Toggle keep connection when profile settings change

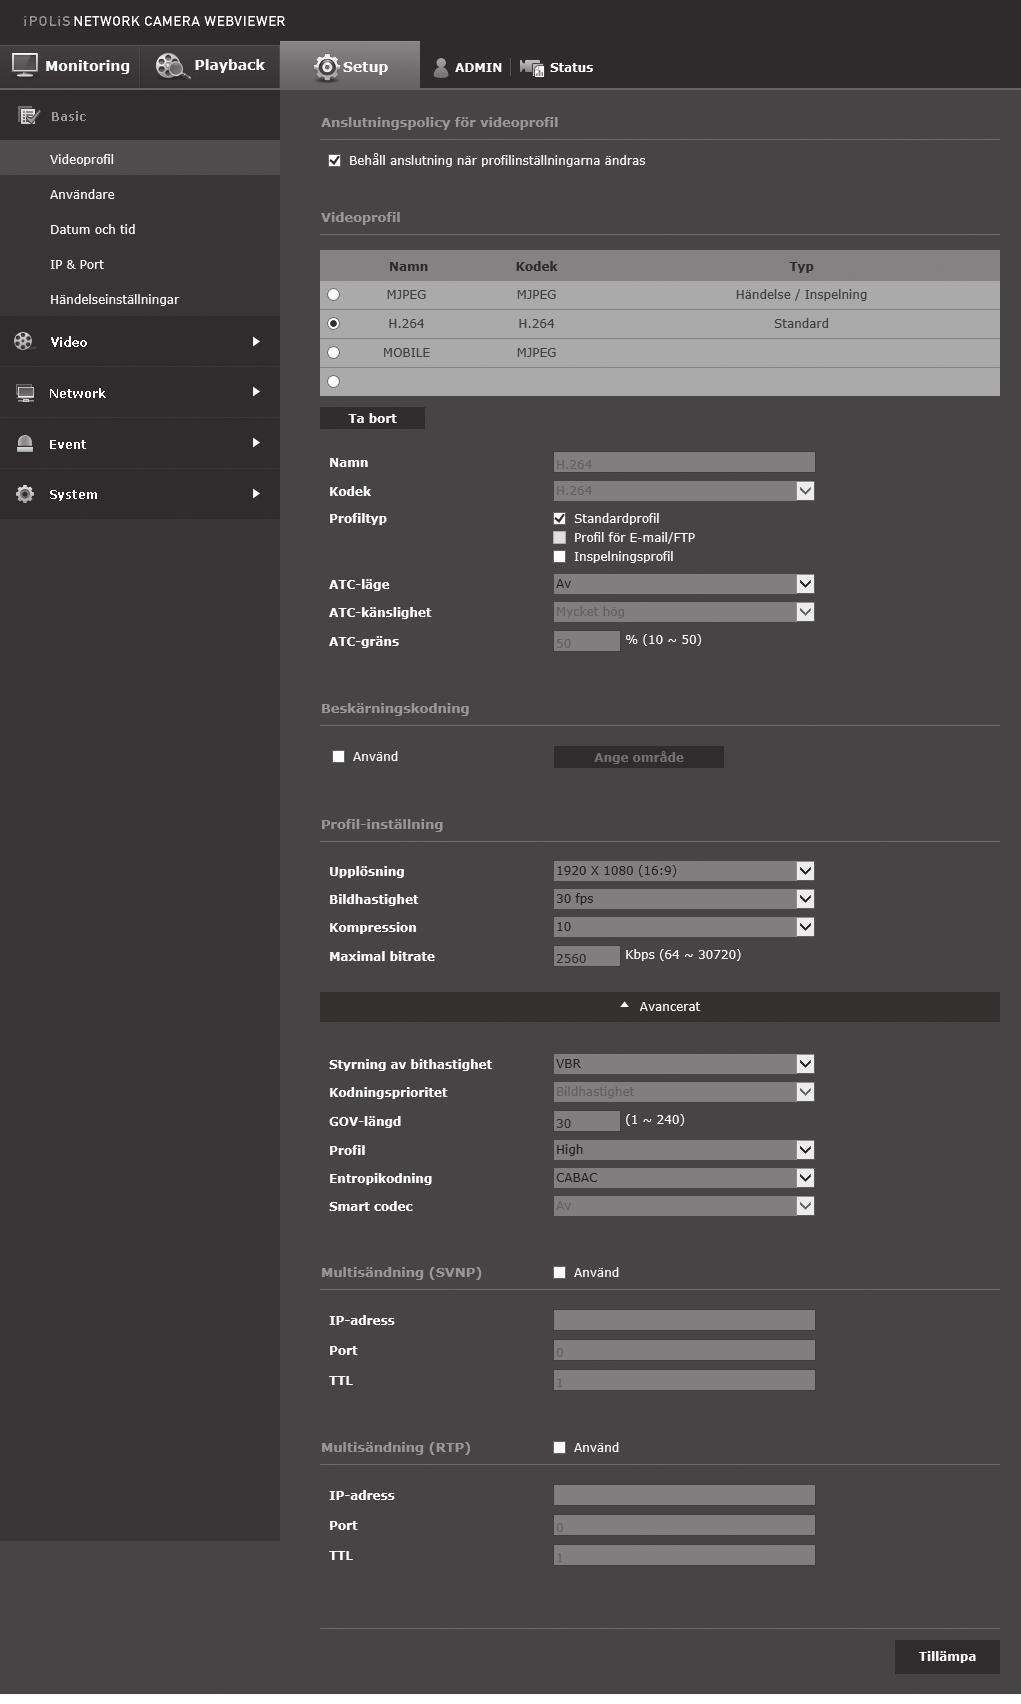(335, 160)
